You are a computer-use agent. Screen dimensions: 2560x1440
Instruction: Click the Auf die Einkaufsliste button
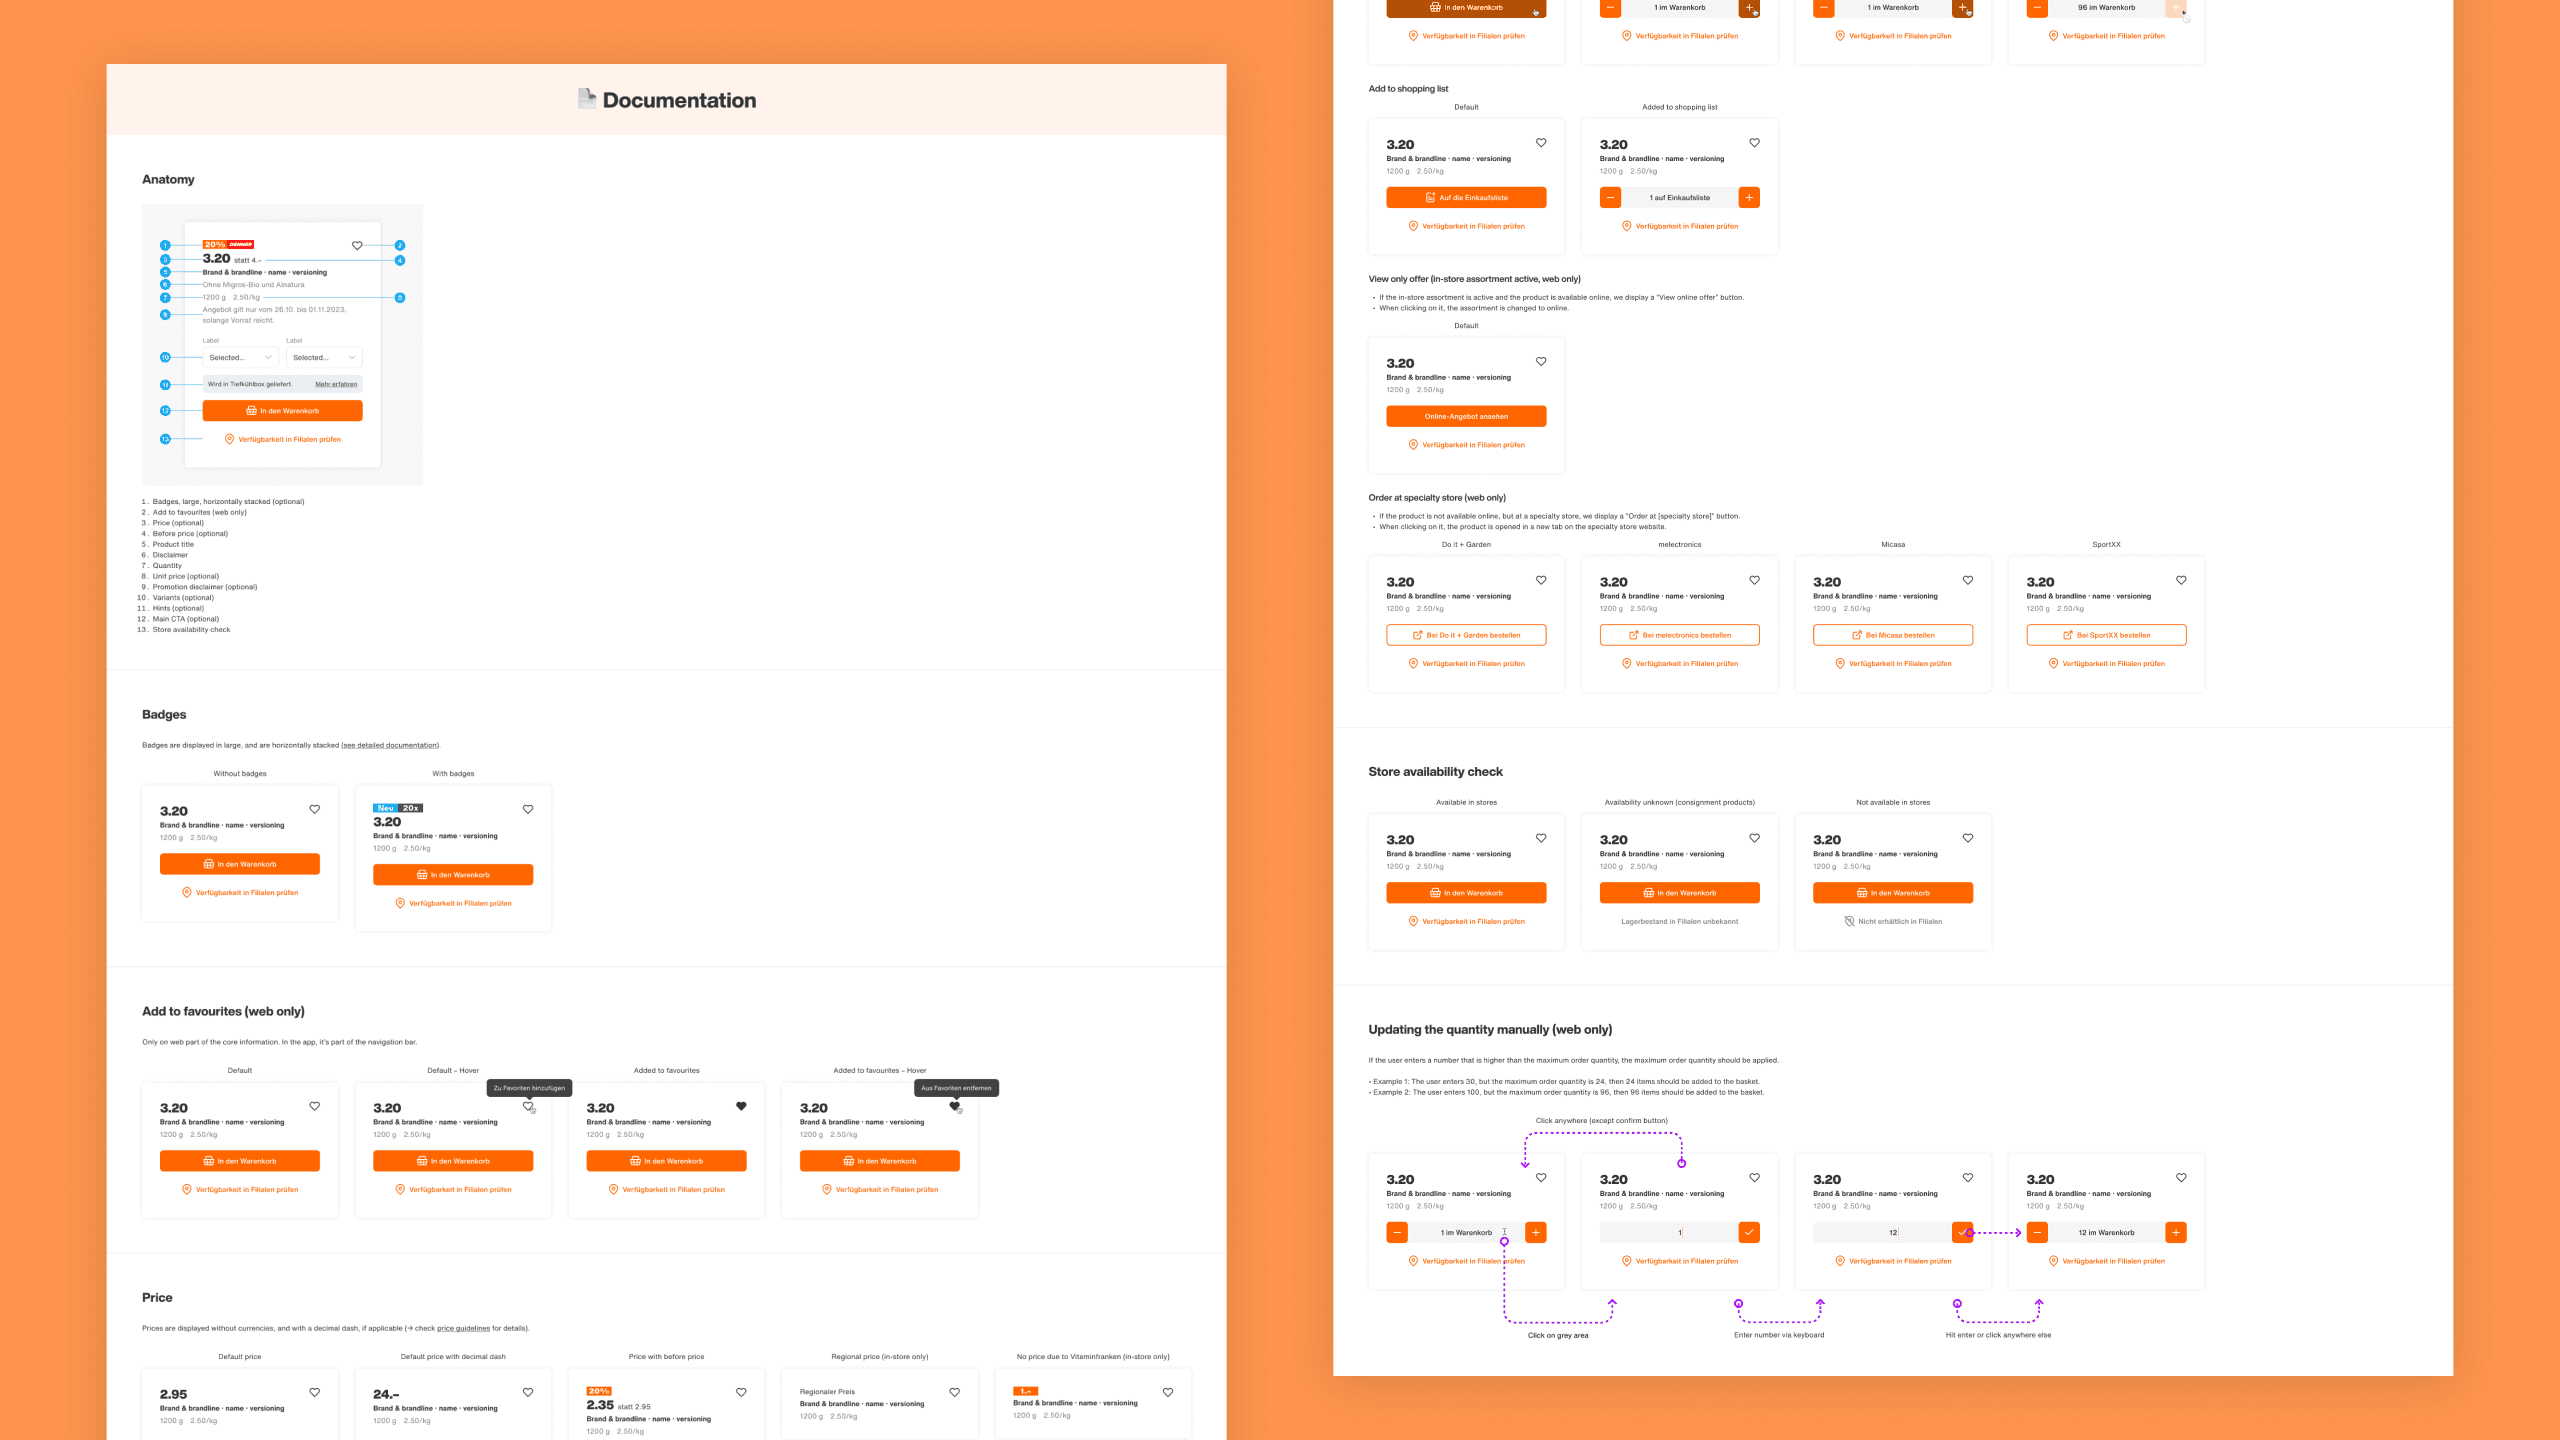pos(1466,198)
